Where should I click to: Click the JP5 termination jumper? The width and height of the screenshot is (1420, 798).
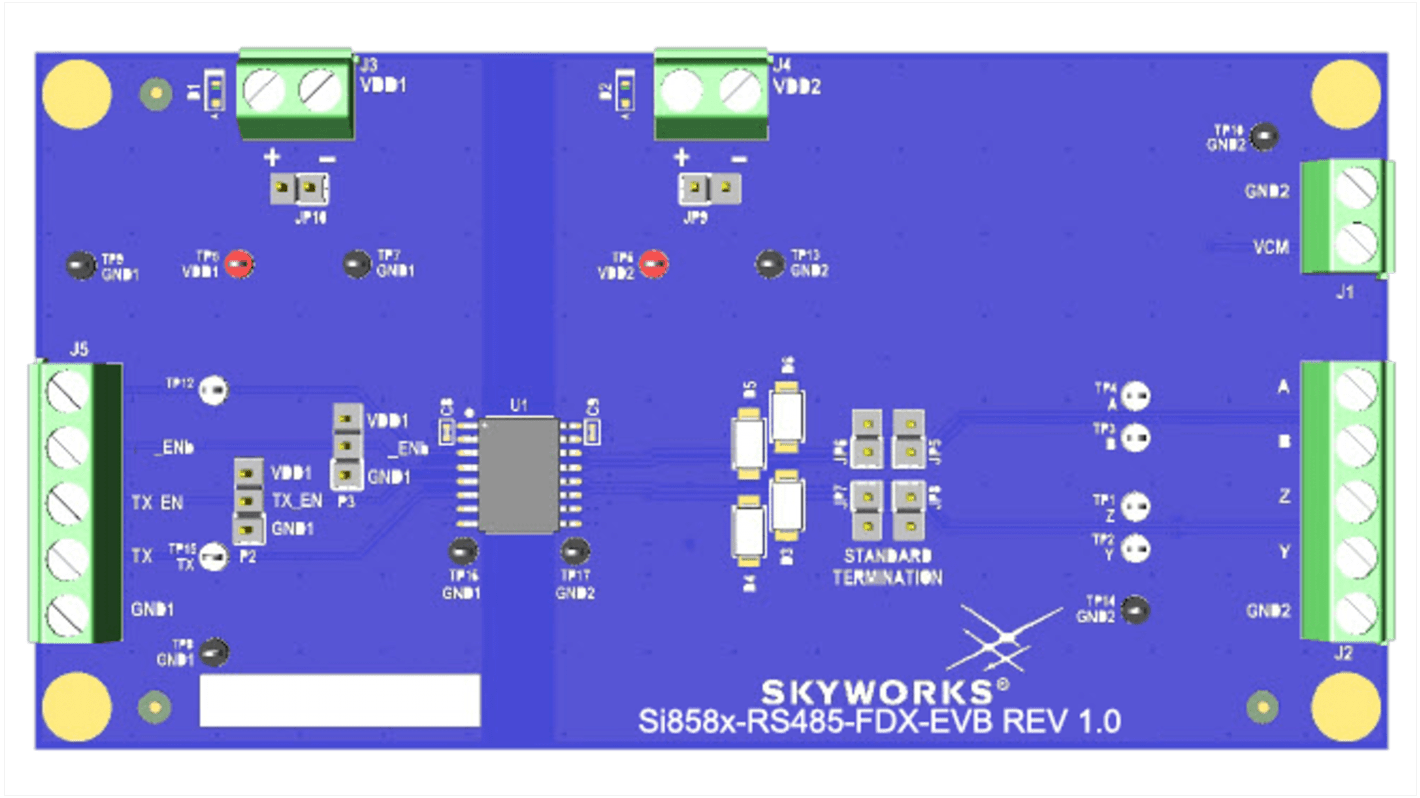(x=907, y=438)
